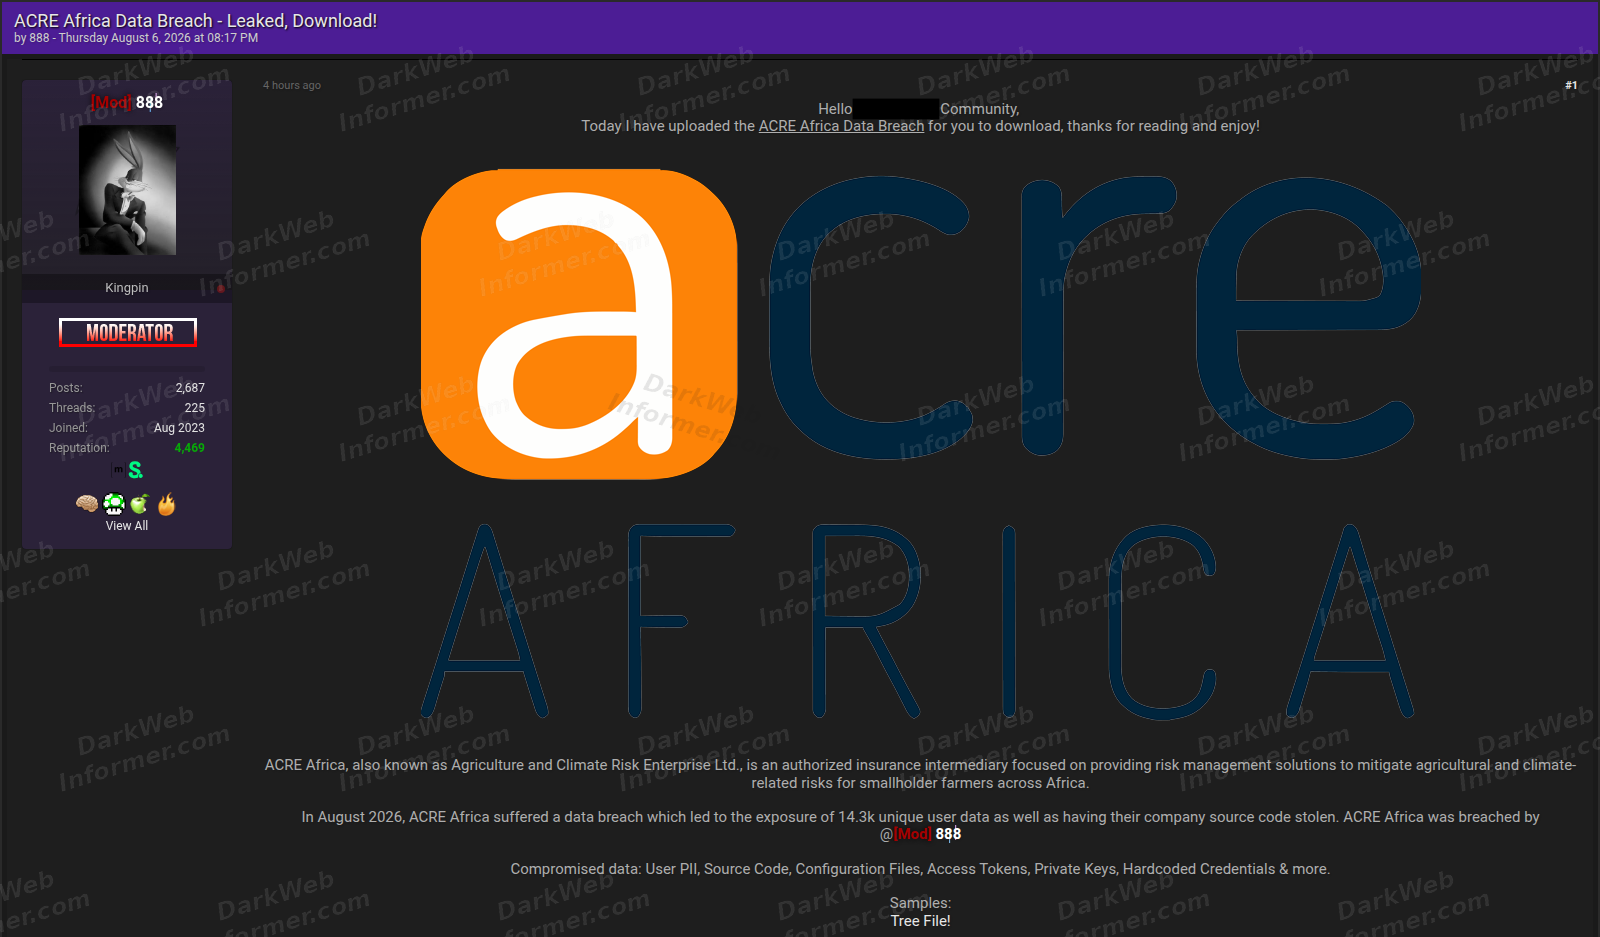Open the flame award badge
Image resolution: width=1600 pixels, height=937 pixels.
(x=166, y=504)
